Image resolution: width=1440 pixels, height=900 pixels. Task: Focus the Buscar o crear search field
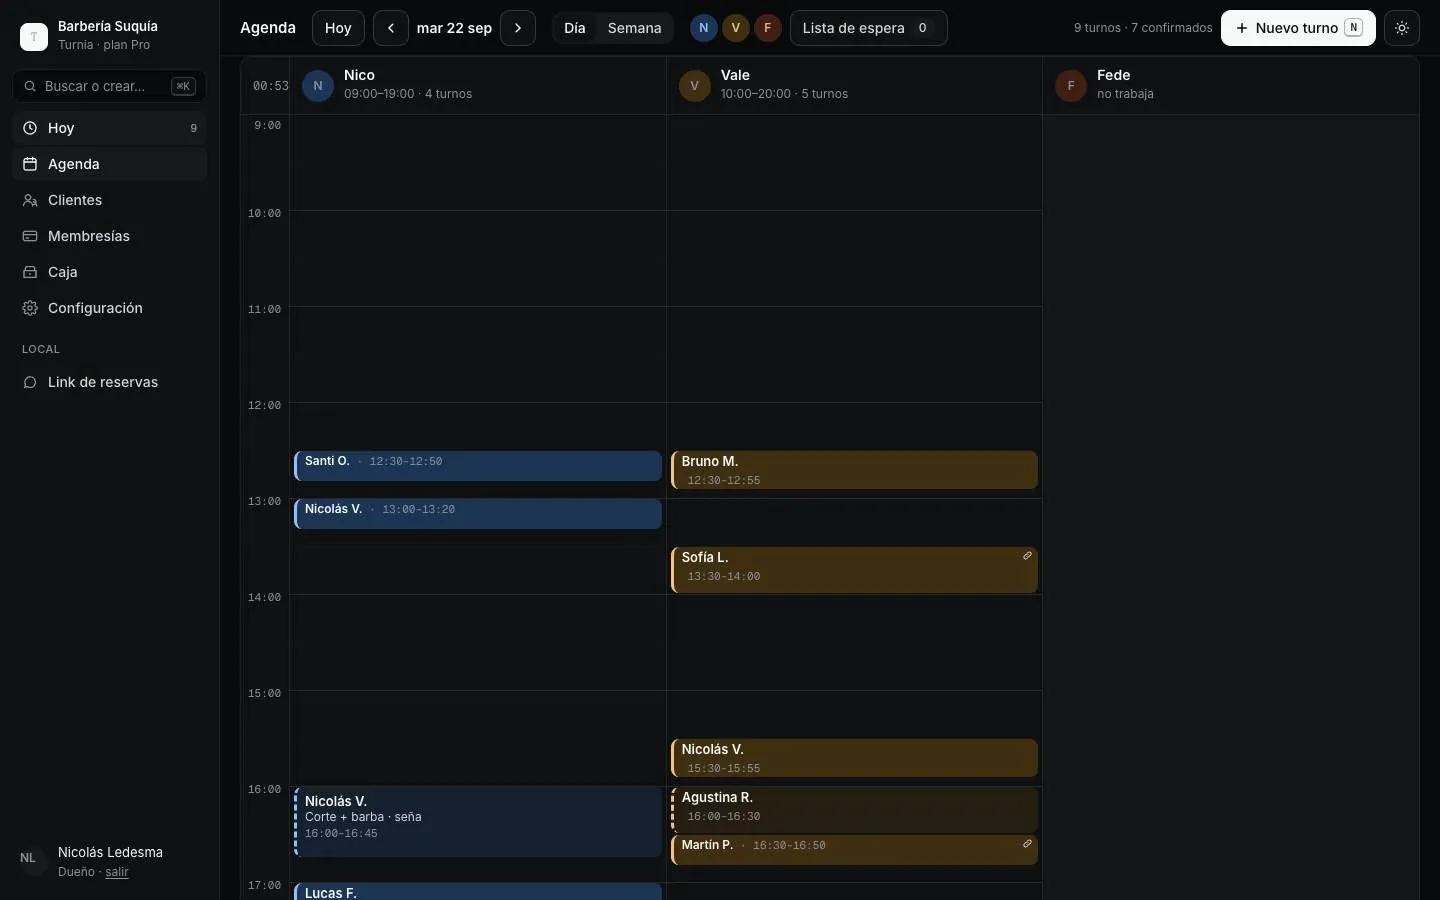110,86
